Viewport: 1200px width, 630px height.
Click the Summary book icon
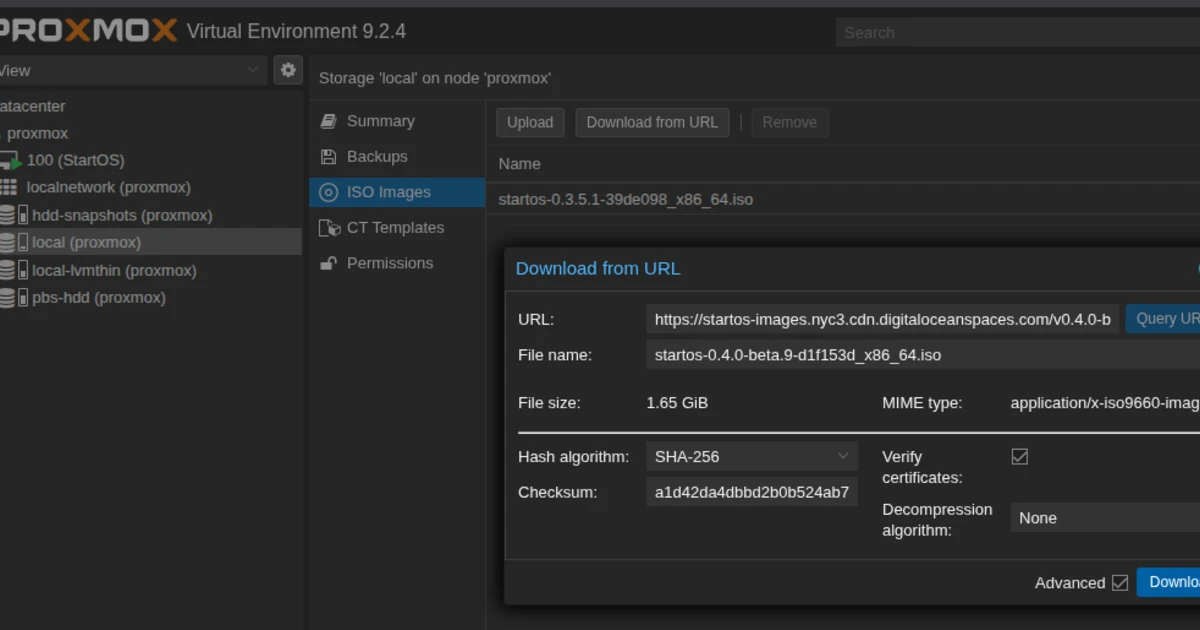pyautogui.click(x=328, y=121)
